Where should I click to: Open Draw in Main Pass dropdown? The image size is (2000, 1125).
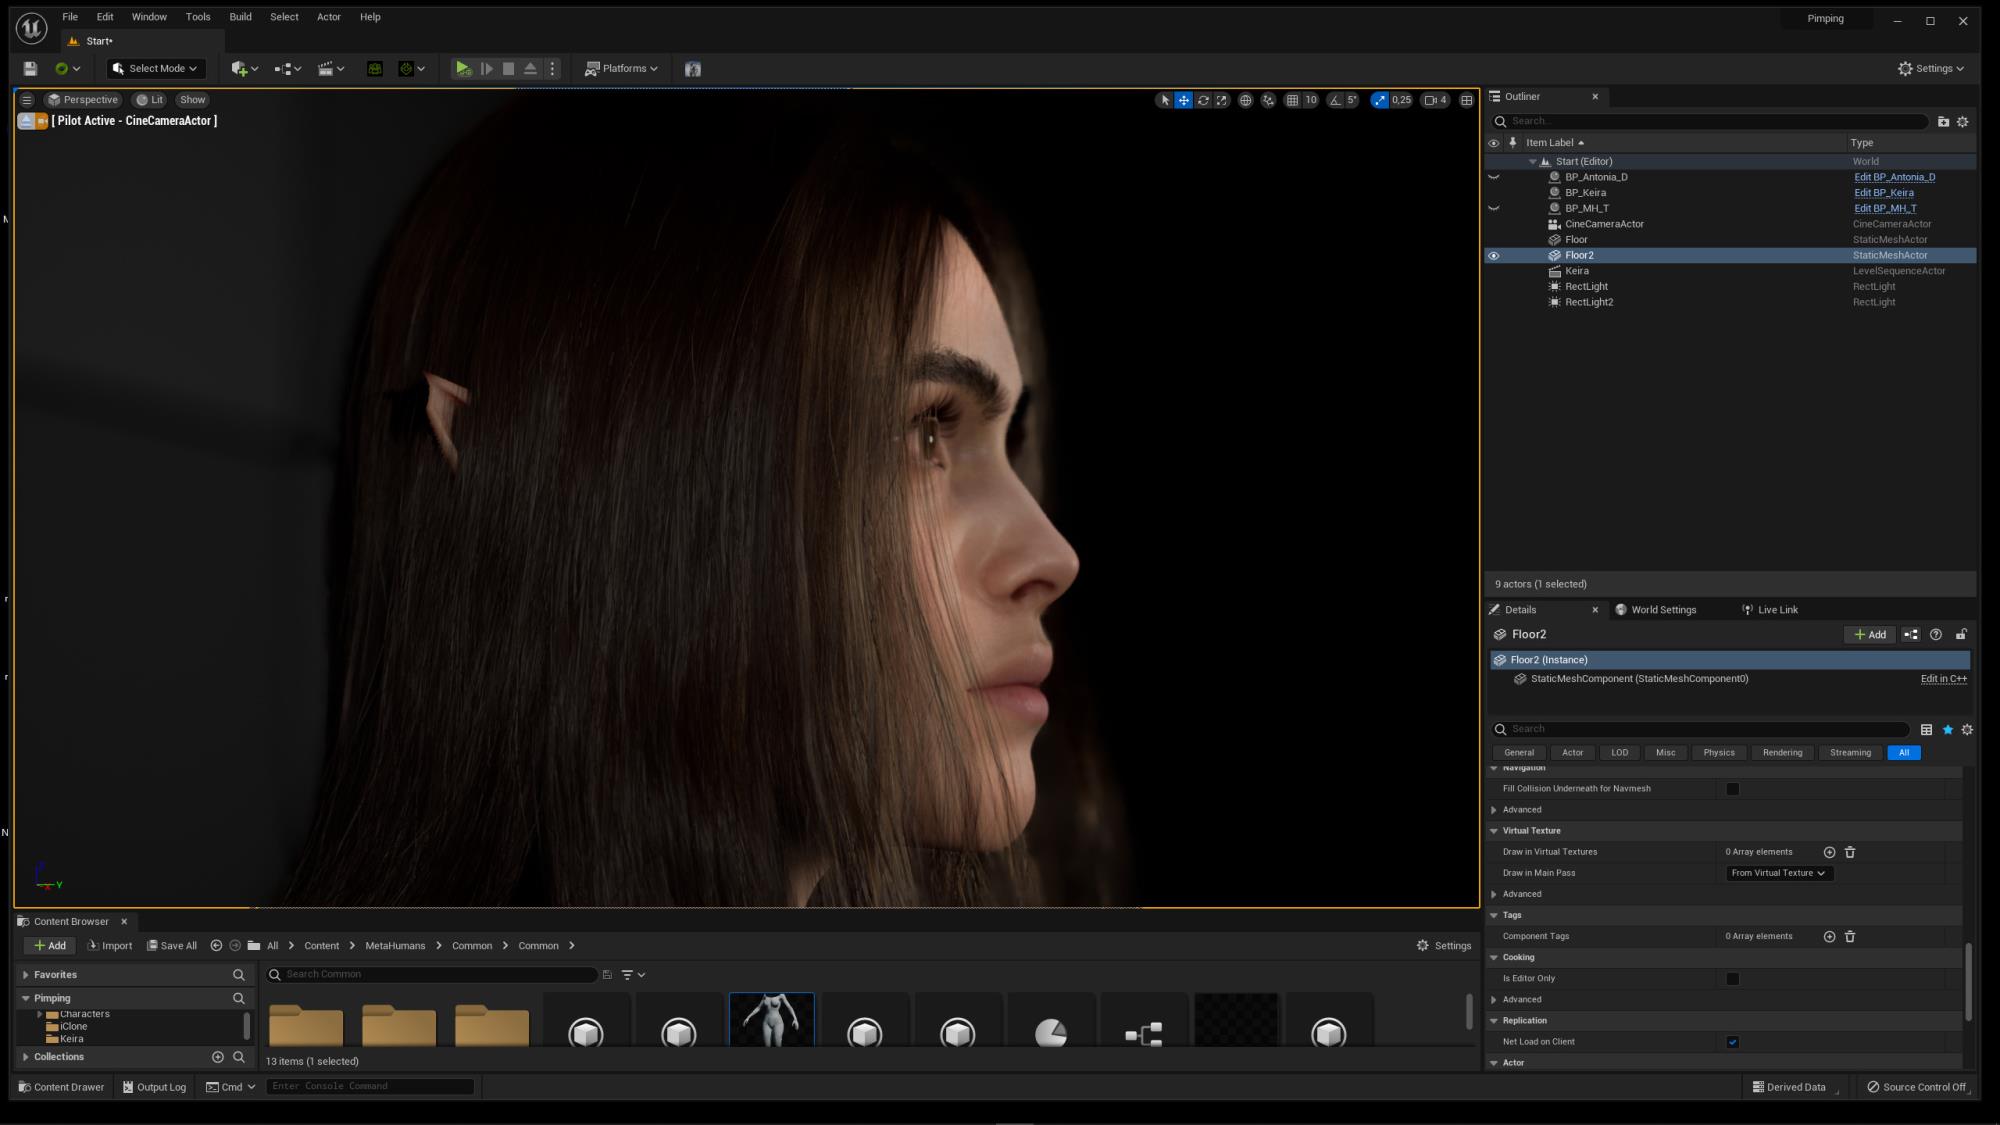pos(1779,873)
